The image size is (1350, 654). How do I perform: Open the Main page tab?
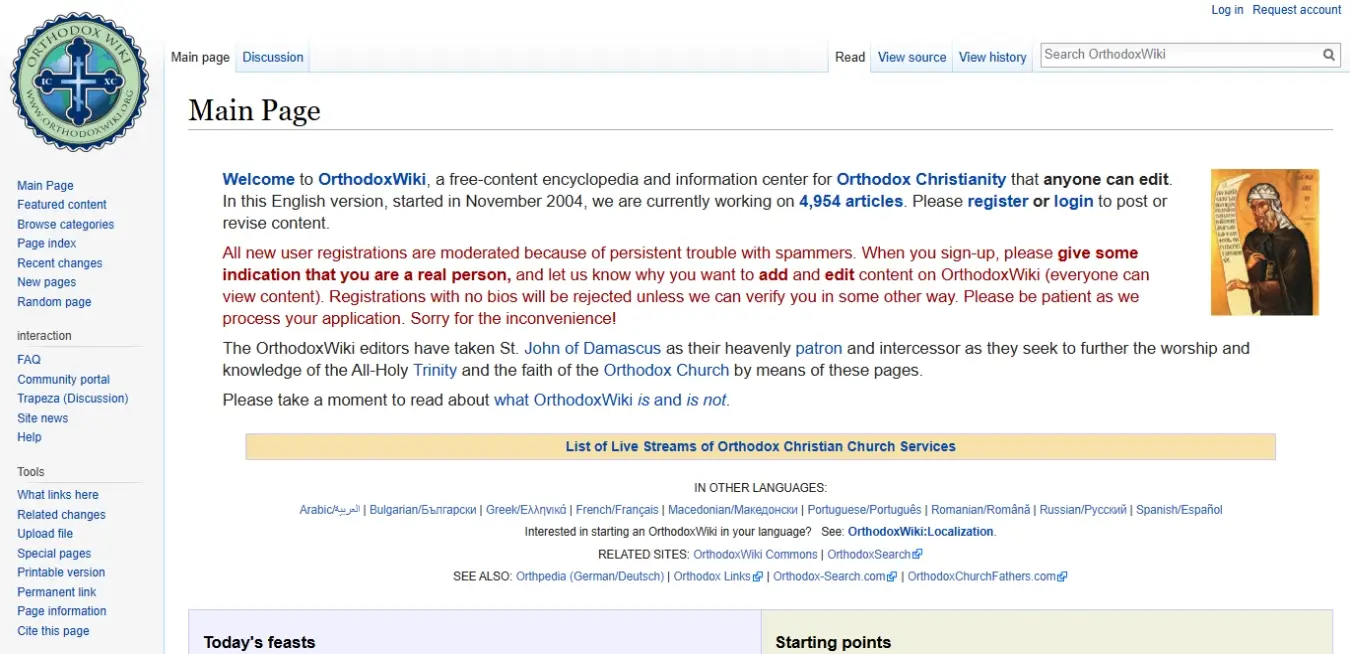coord(200,57)
